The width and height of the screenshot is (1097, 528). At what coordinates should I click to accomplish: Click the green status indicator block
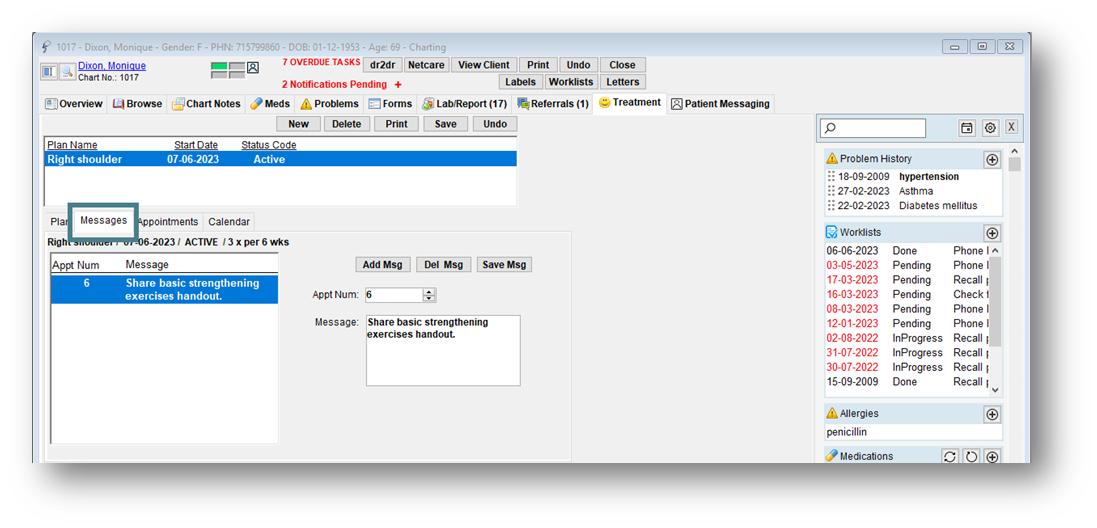pos(219,66)
